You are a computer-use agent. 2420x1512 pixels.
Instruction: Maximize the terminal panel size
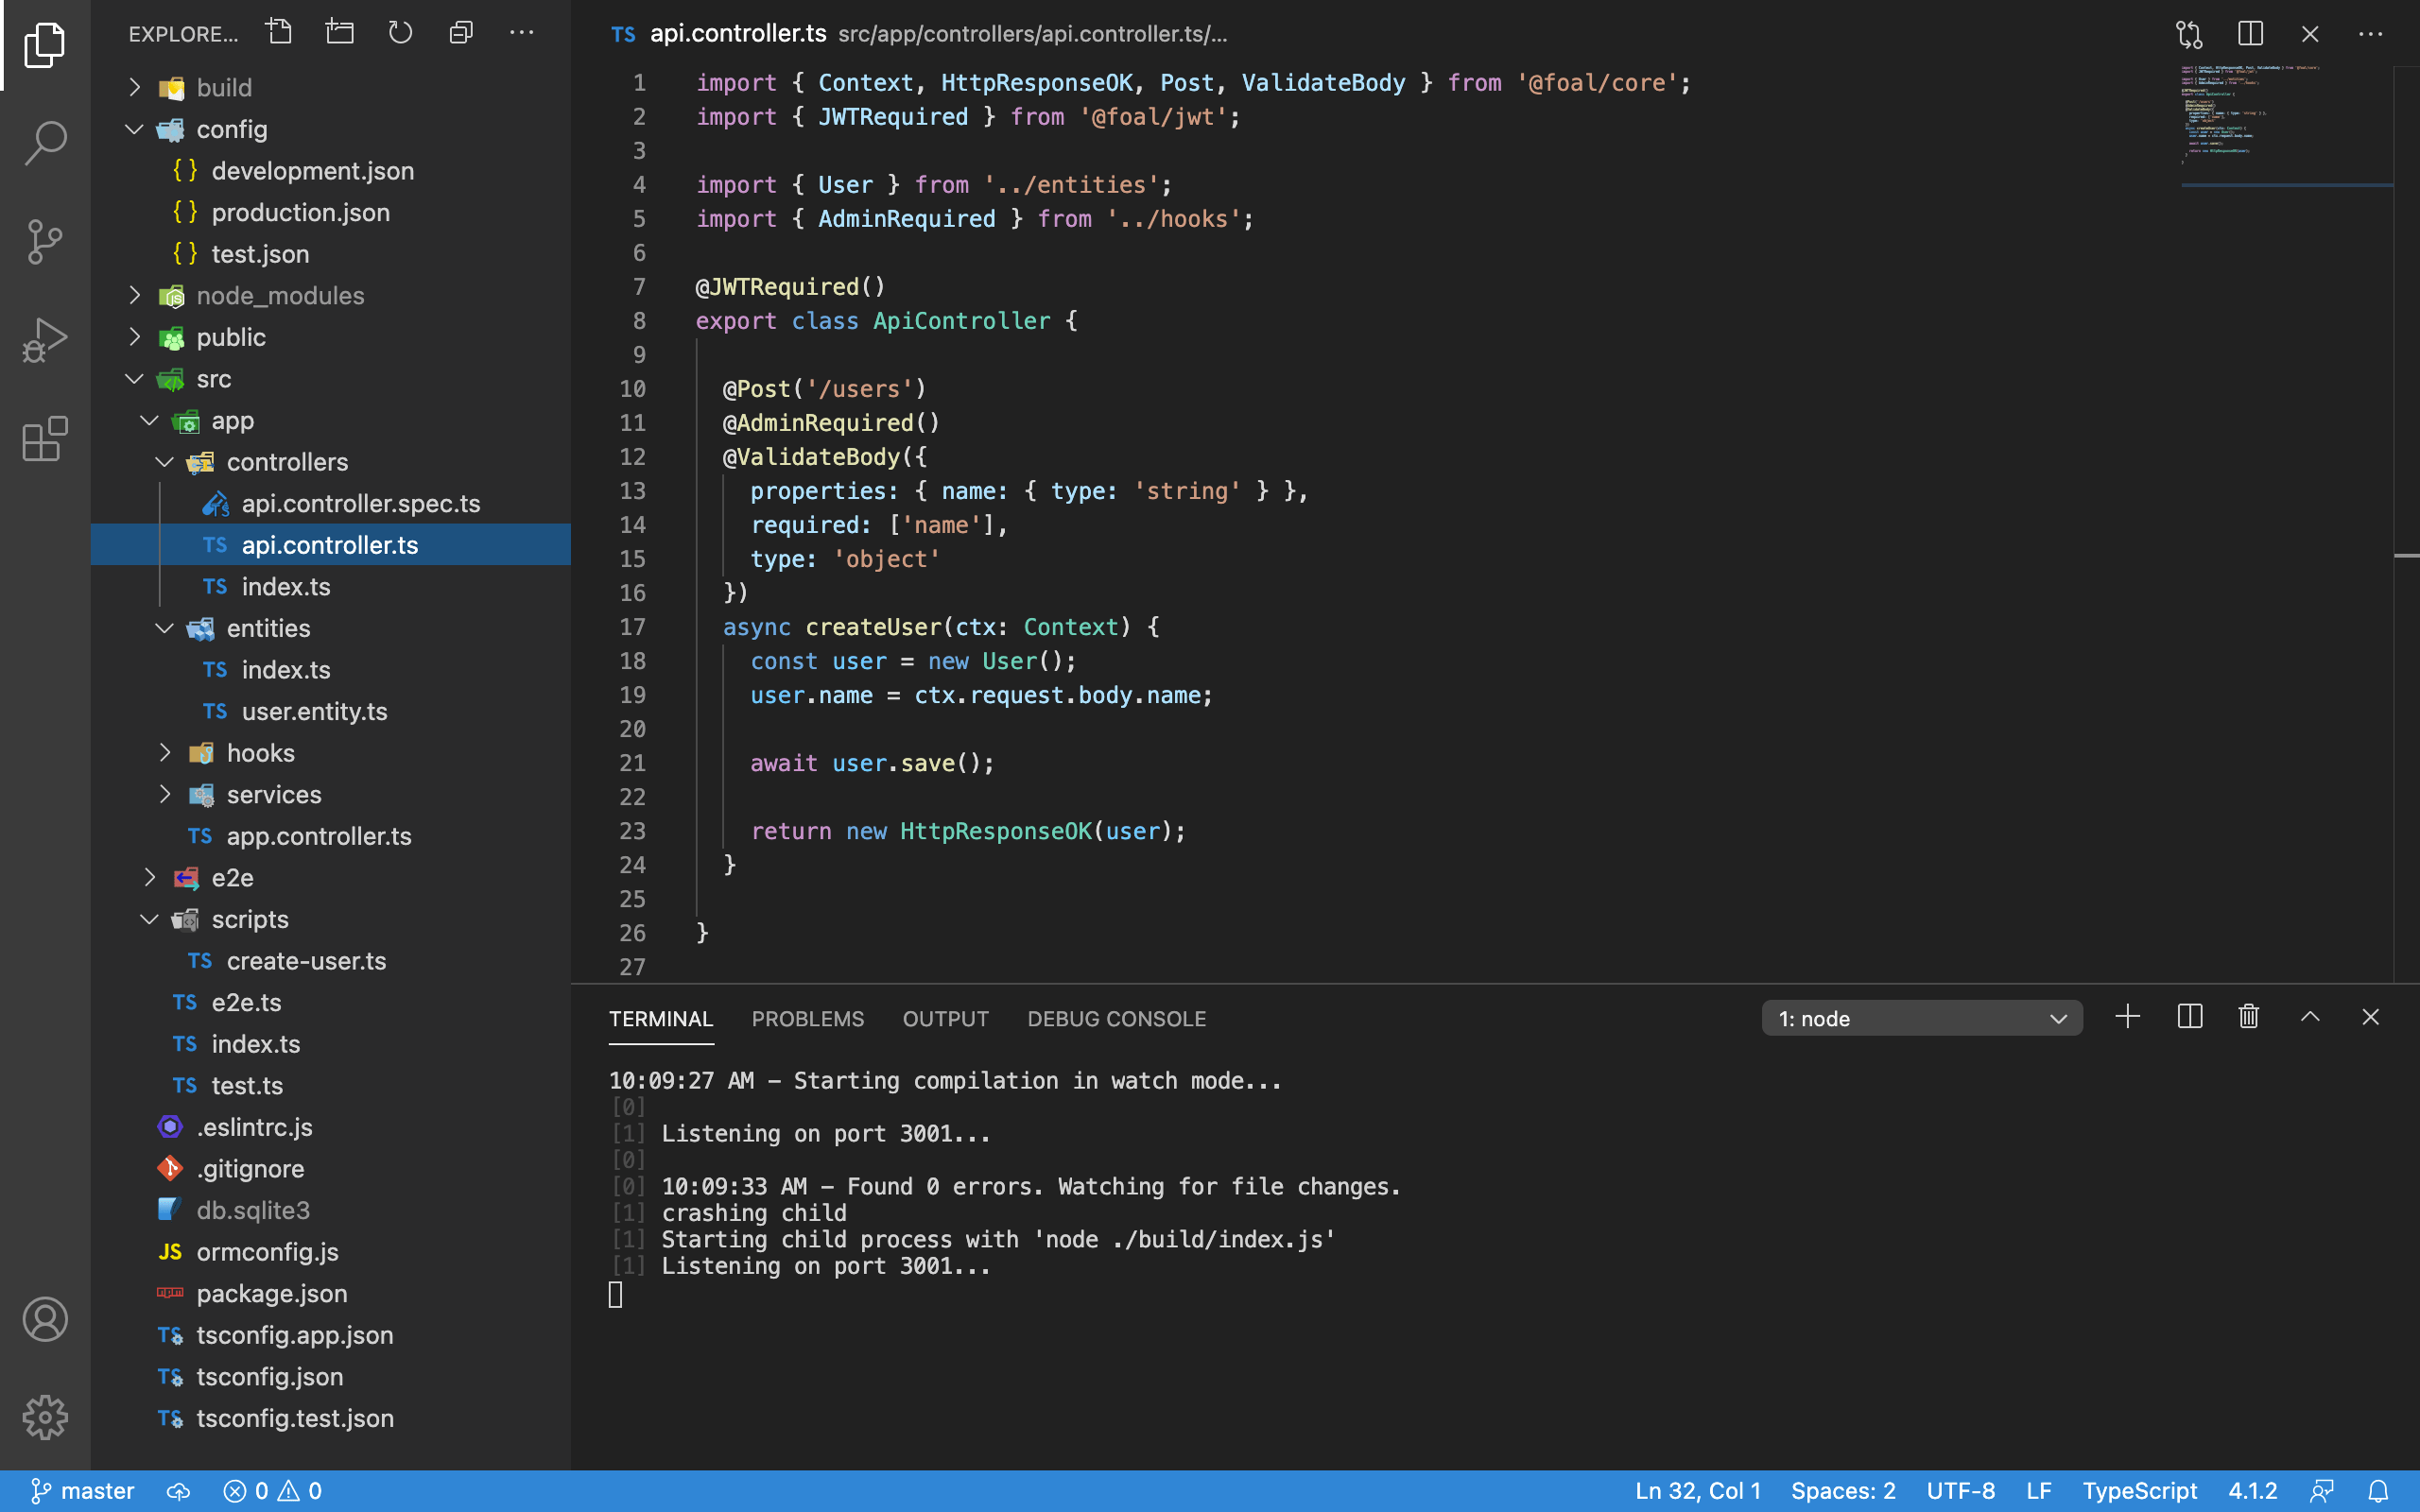2310,1017
